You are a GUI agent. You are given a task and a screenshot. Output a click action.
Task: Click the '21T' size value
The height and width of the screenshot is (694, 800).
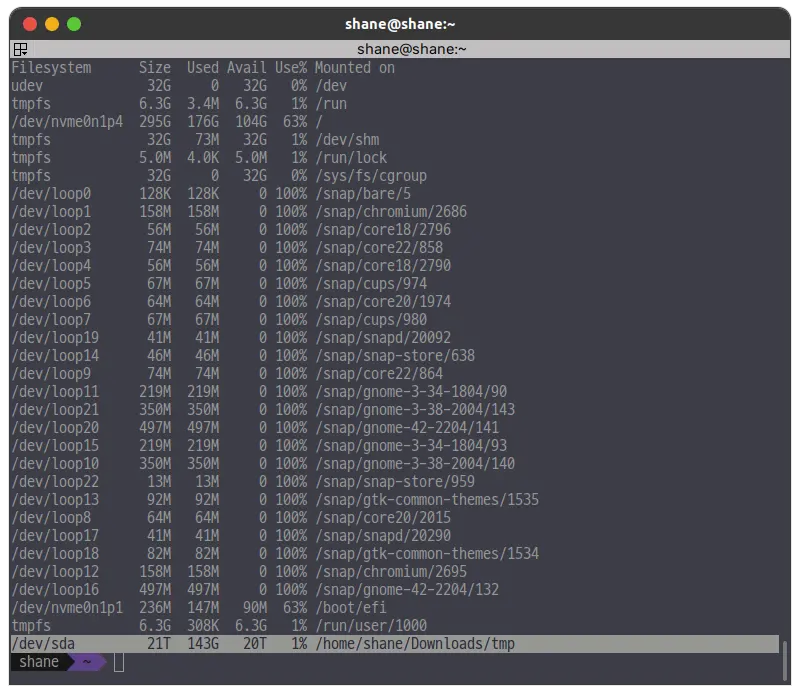click(x=159, y=643)
